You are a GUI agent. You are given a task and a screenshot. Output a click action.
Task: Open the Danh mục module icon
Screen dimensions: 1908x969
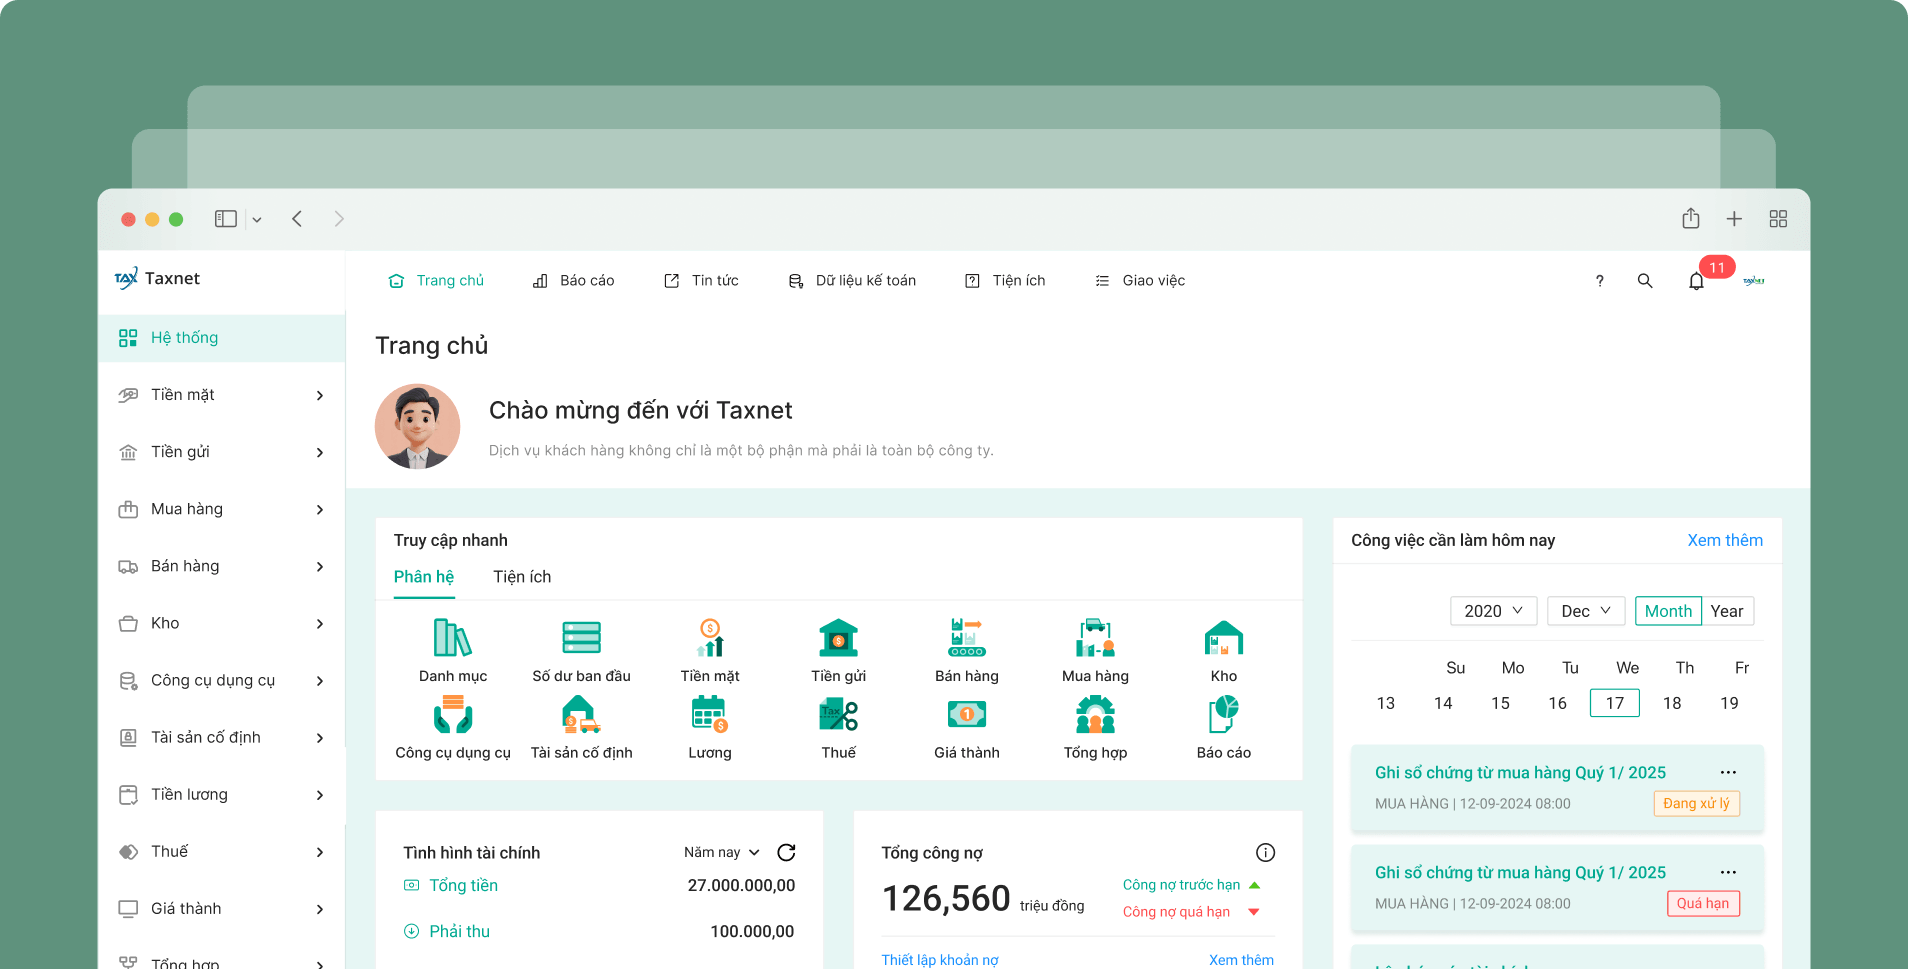(x=453, y=638)
